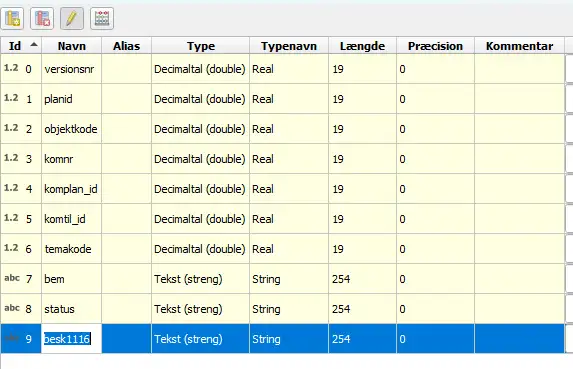The width and height of the screenshot is (573, 369).
Task: Click the abc icon for status row
Action: tap(12, 308)
